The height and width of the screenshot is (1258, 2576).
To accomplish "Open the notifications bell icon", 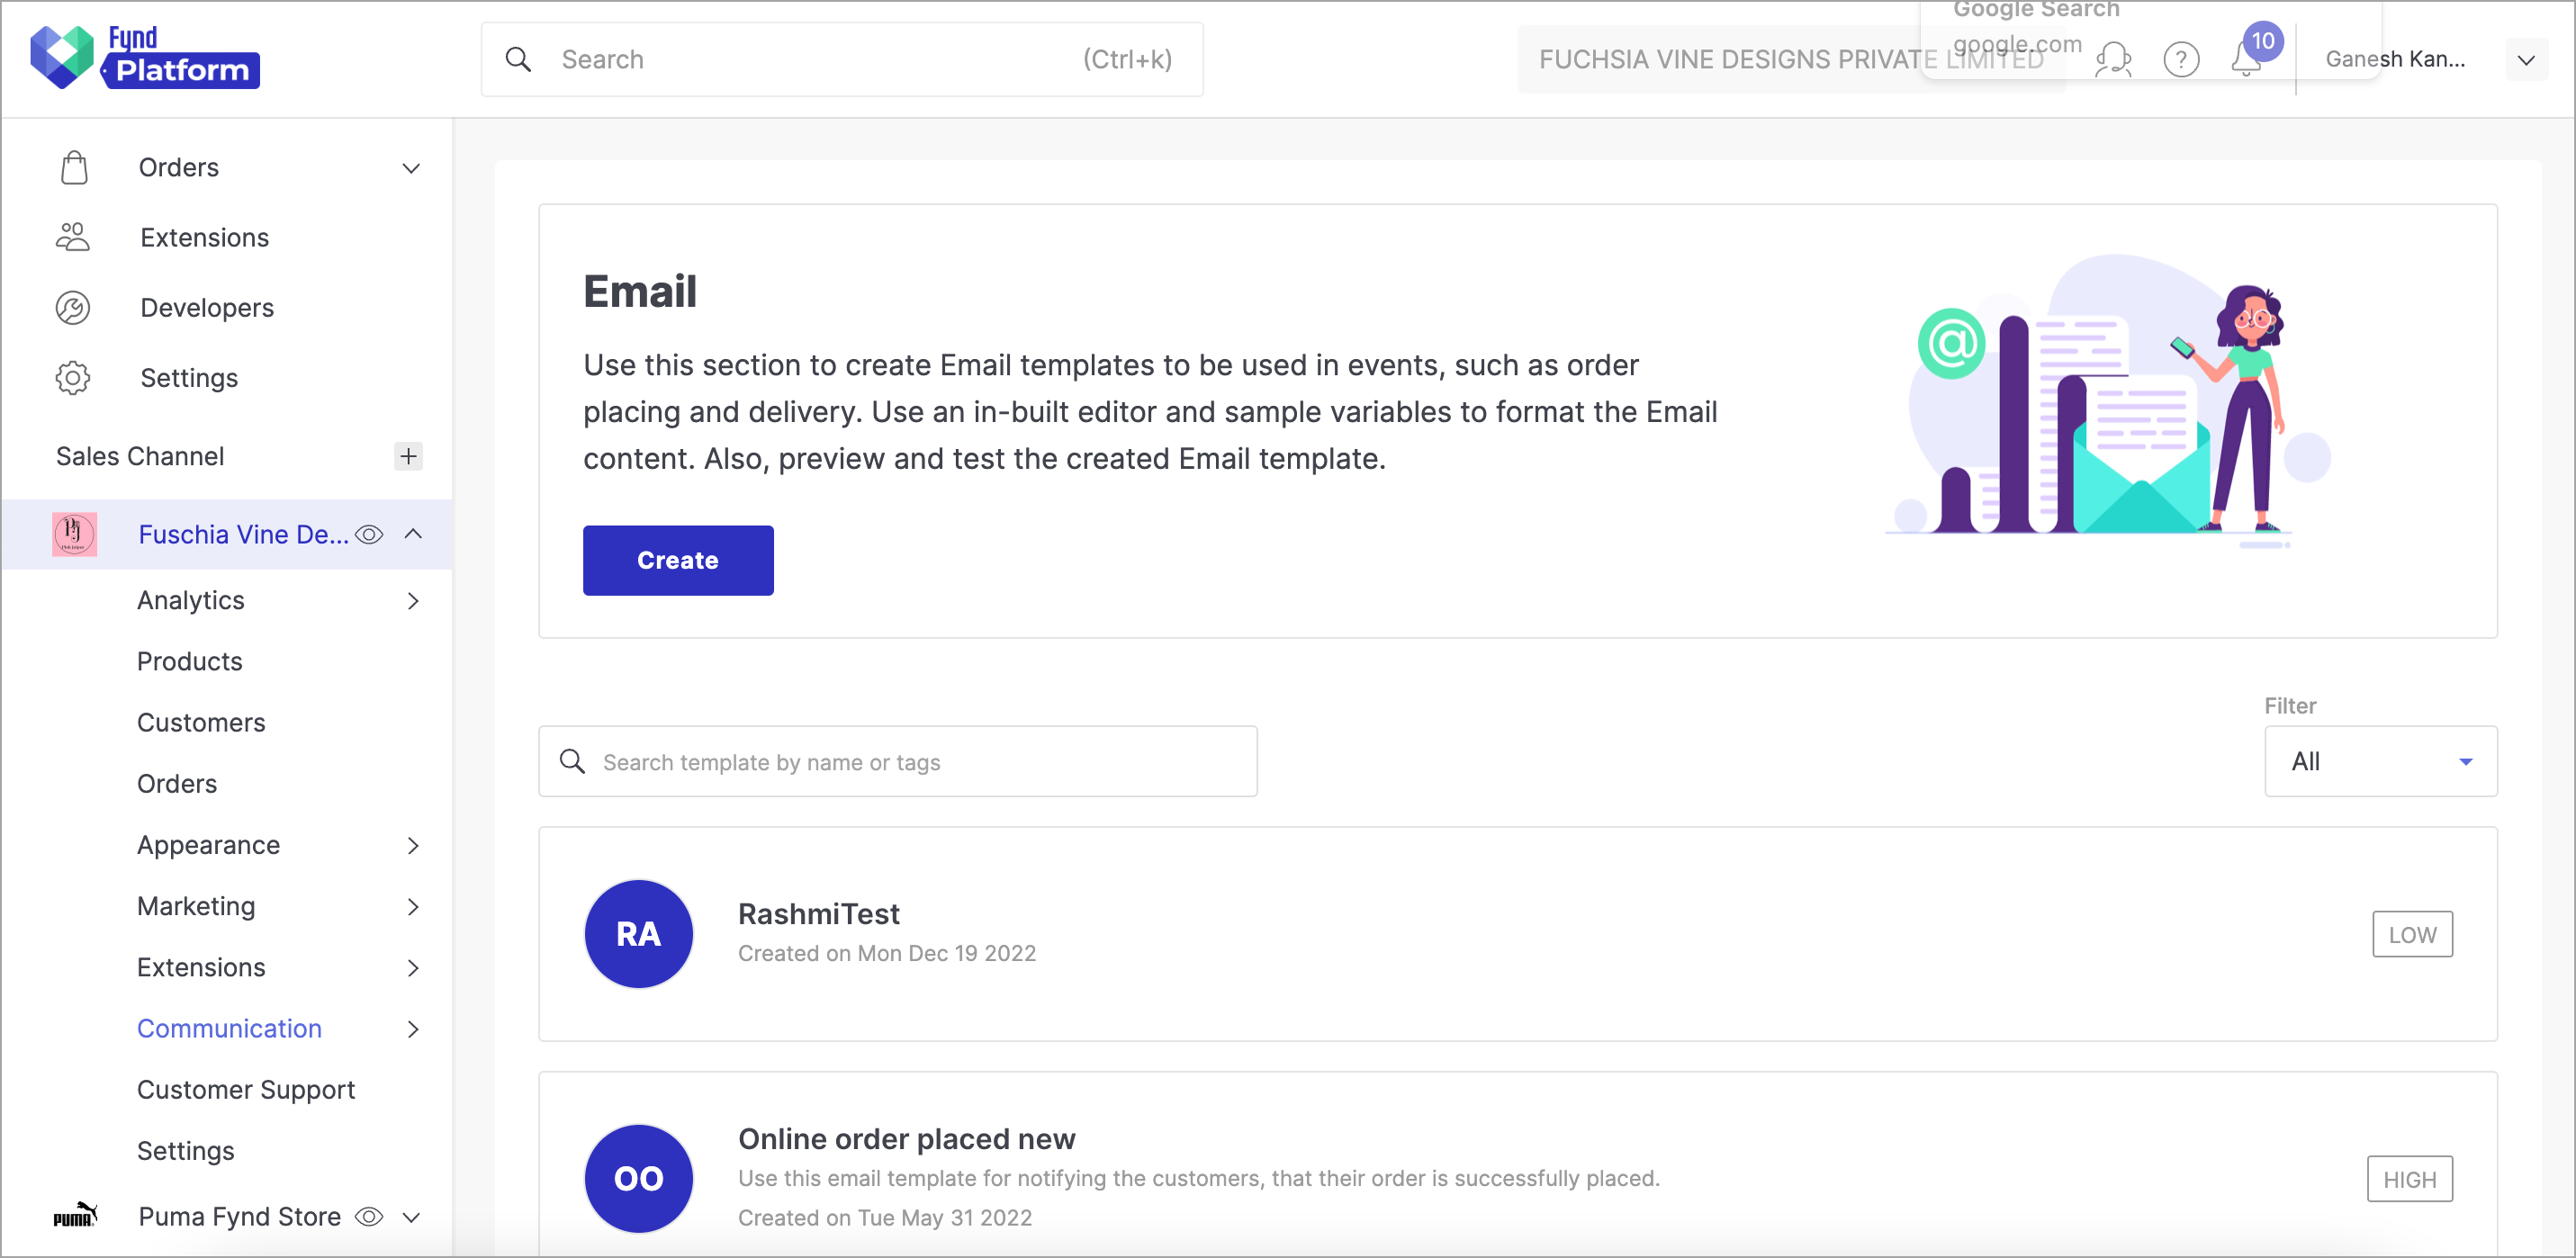I will point(2246,60).
